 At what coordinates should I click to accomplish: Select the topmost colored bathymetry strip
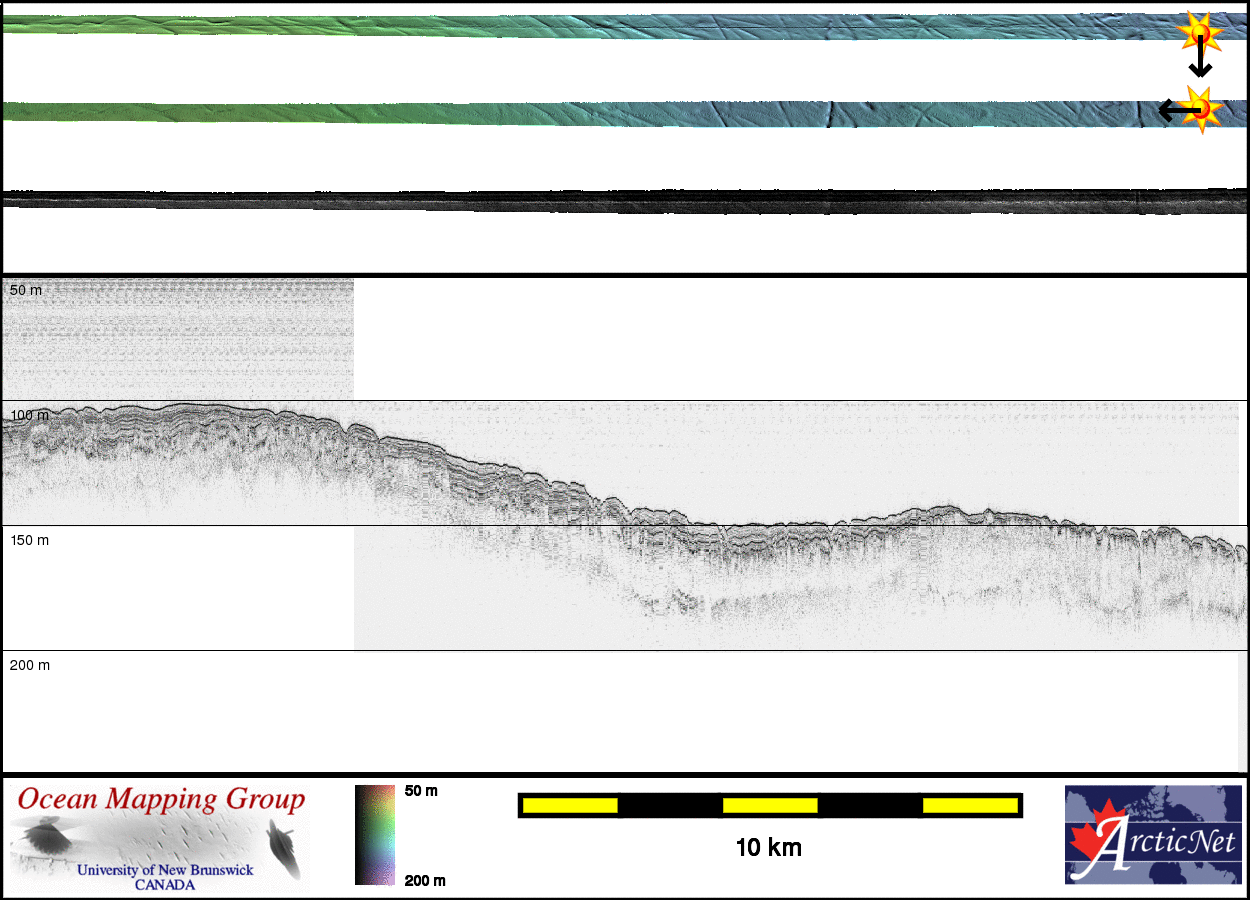(x=600, y=27)
